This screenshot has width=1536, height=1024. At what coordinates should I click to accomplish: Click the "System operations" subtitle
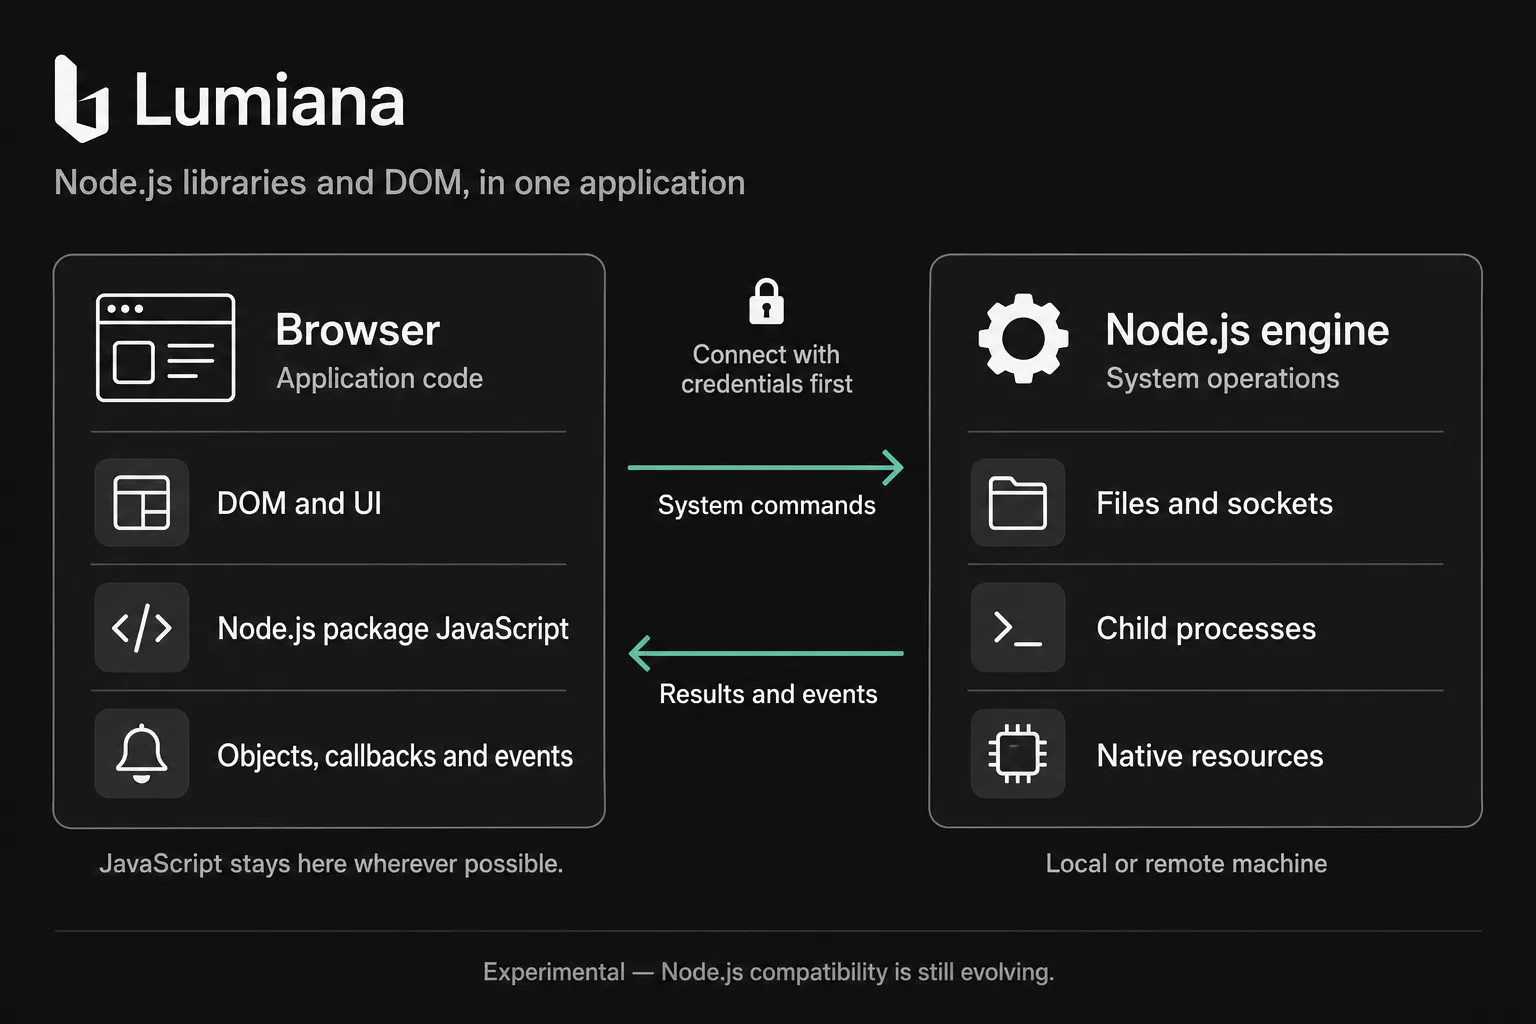(x=1223, y=378)
